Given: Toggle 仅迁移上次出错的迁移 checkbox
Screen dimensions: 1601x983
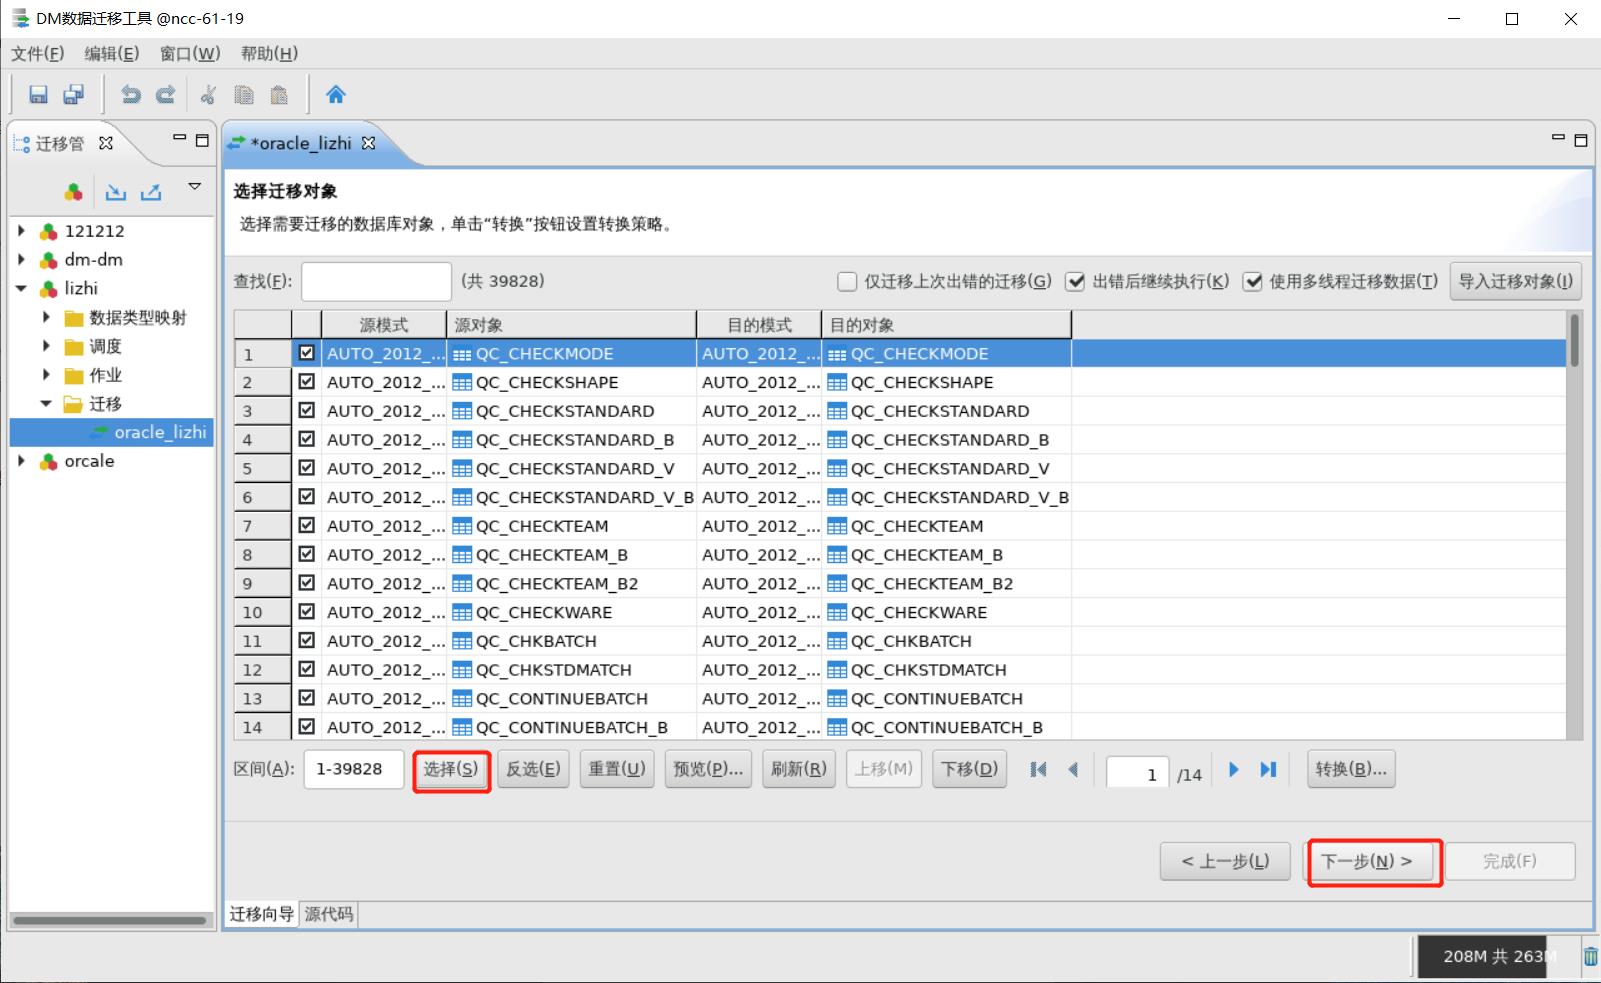Looking at the screenshot, I should (847, 282).
